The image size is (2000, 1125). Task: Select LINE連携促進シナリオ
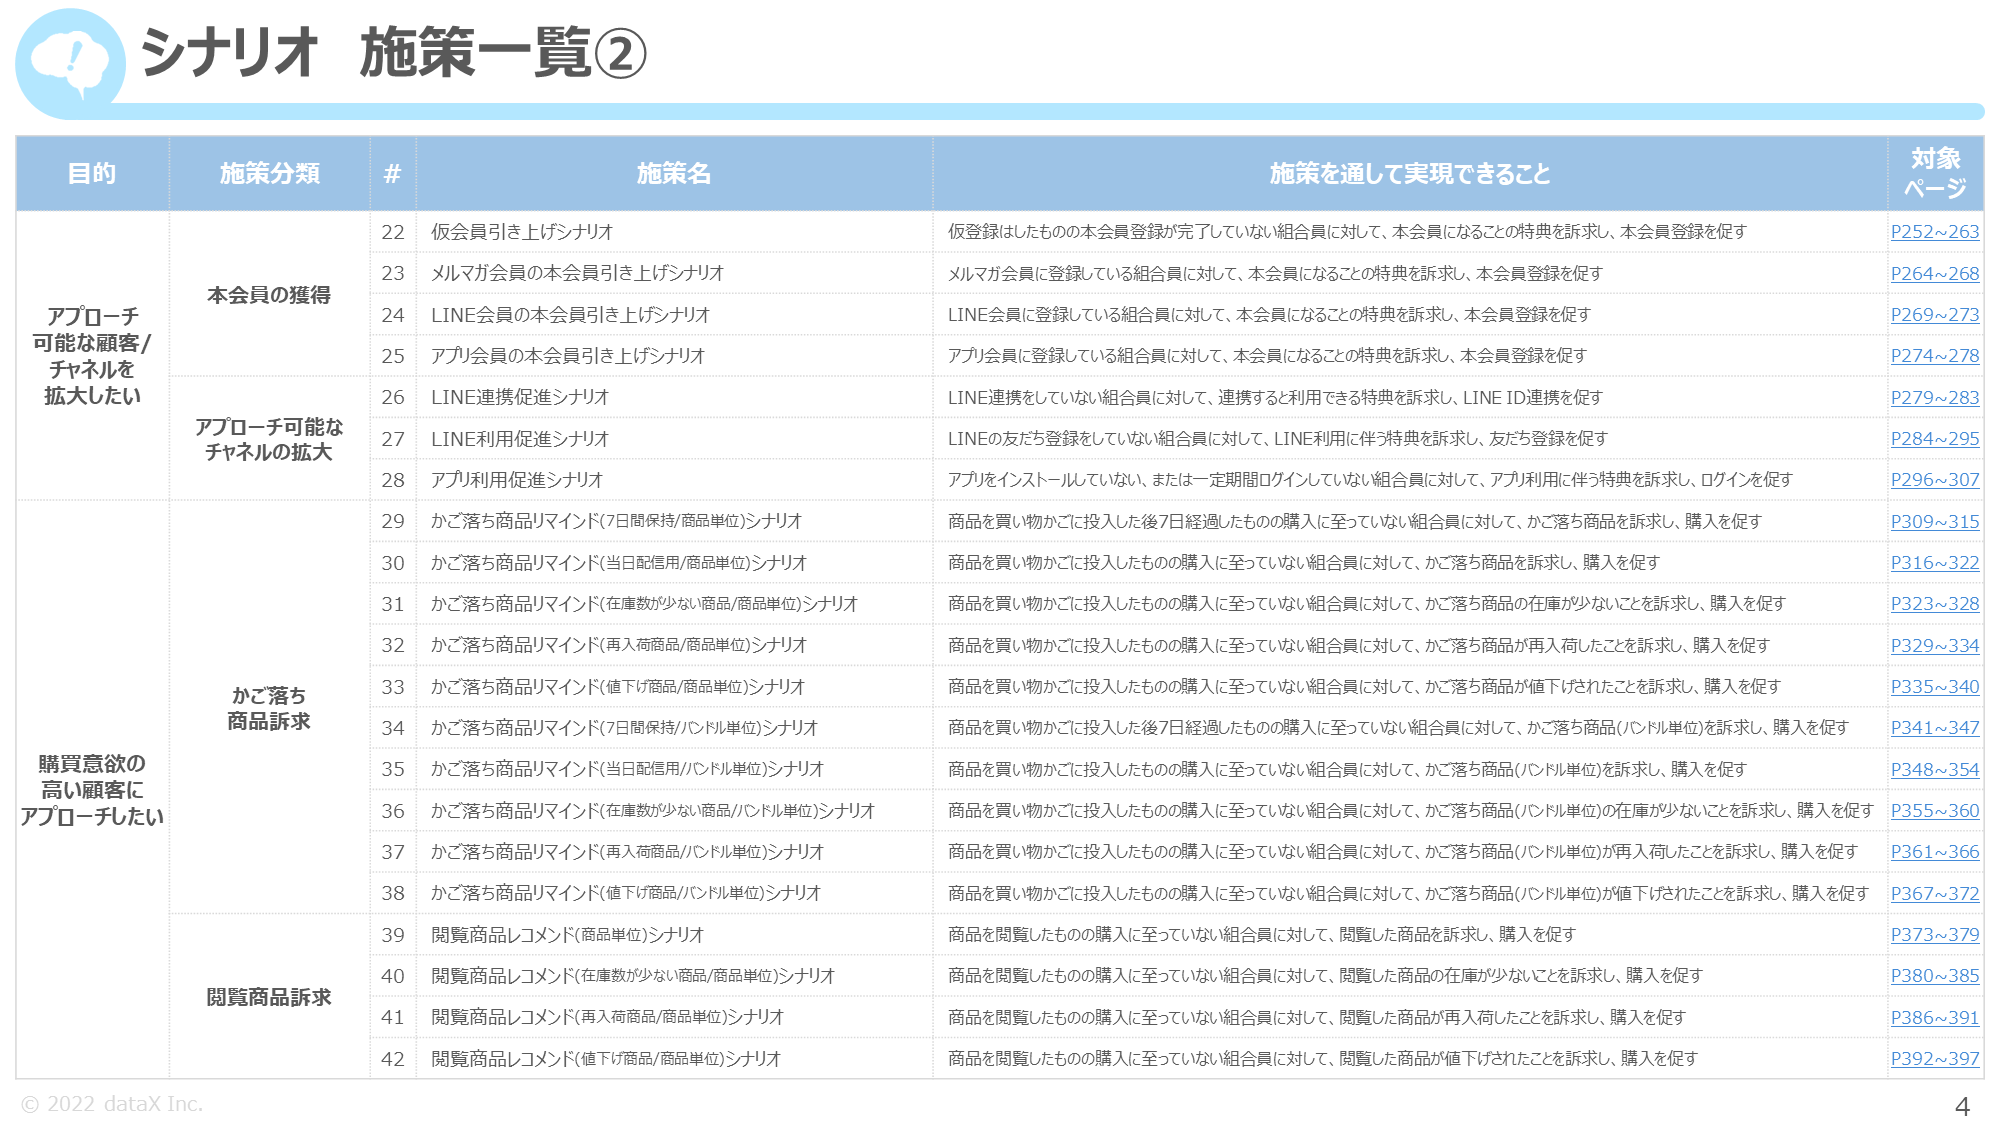click(520, 397)
